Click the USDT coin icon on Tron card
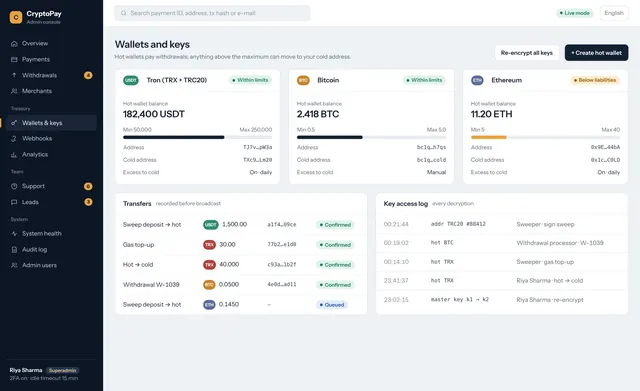640x391 pixels. click(x=131, y=80)
